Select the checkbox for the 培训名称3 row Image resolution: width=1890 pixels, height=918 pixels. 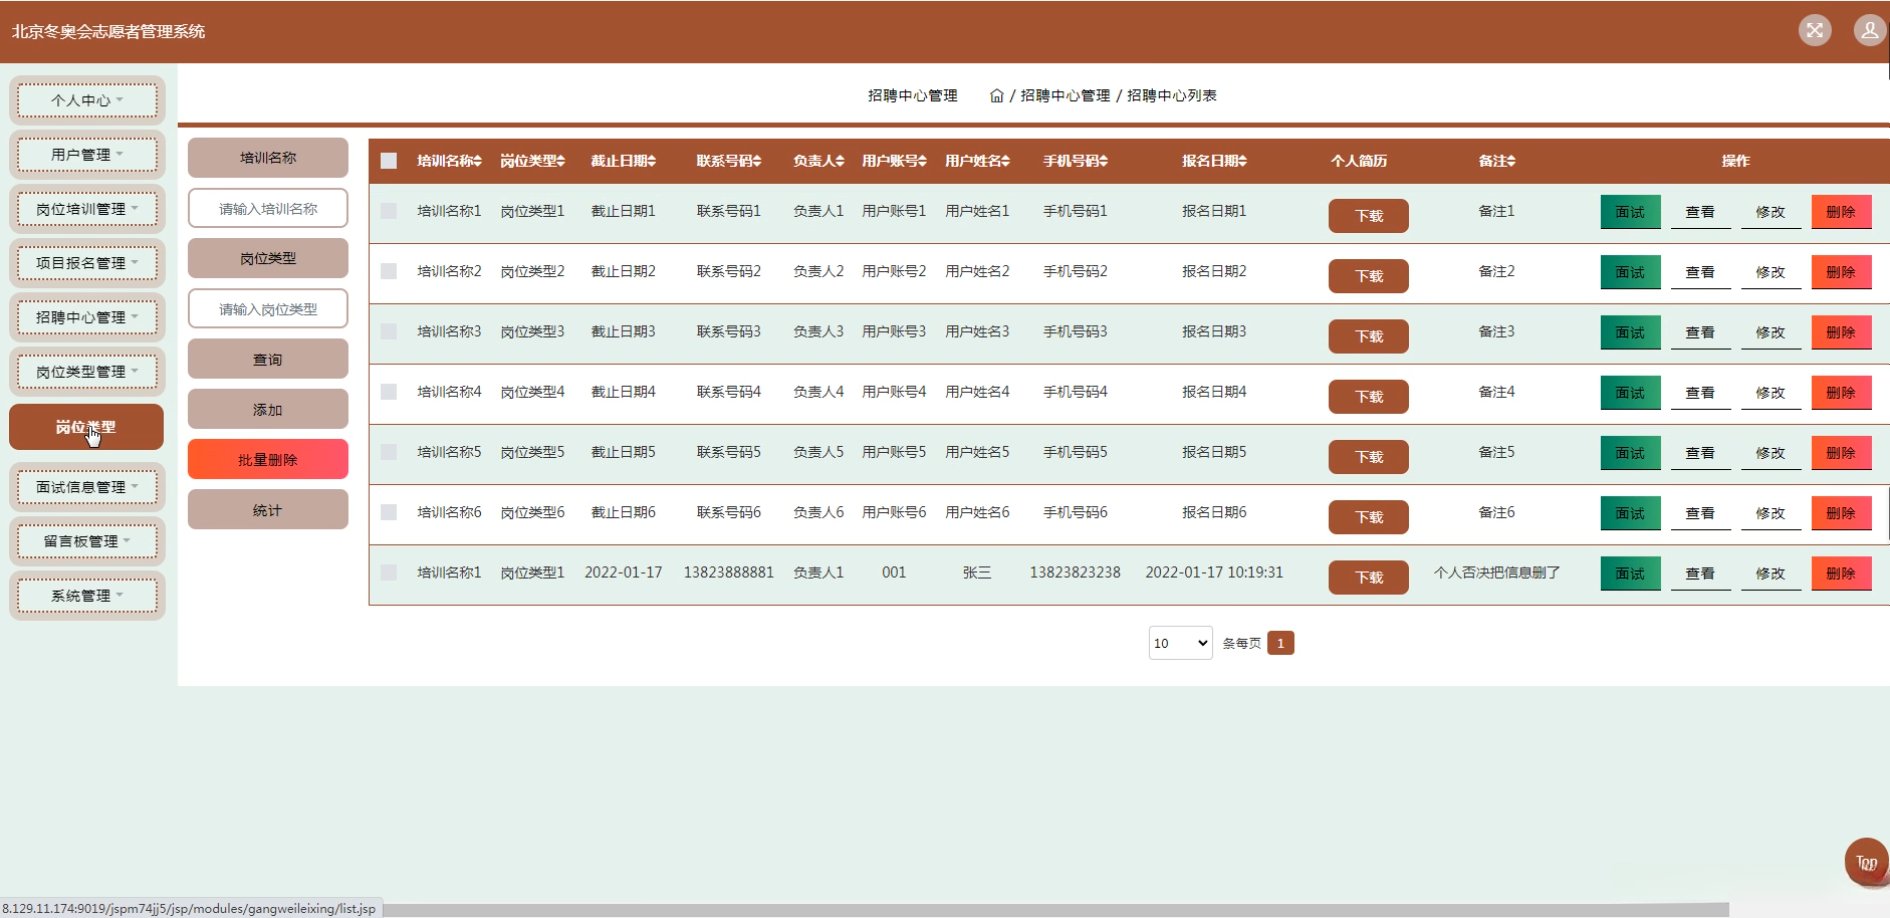tap(389, 331)
